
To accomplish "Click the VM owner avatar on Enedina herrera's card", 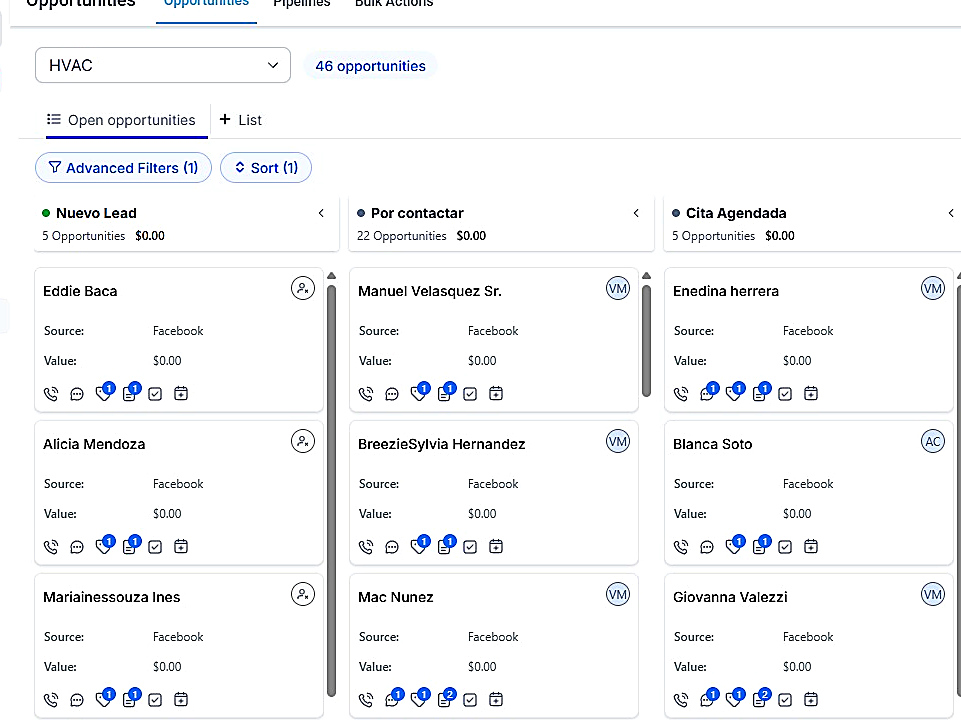I will click(933, 288).
